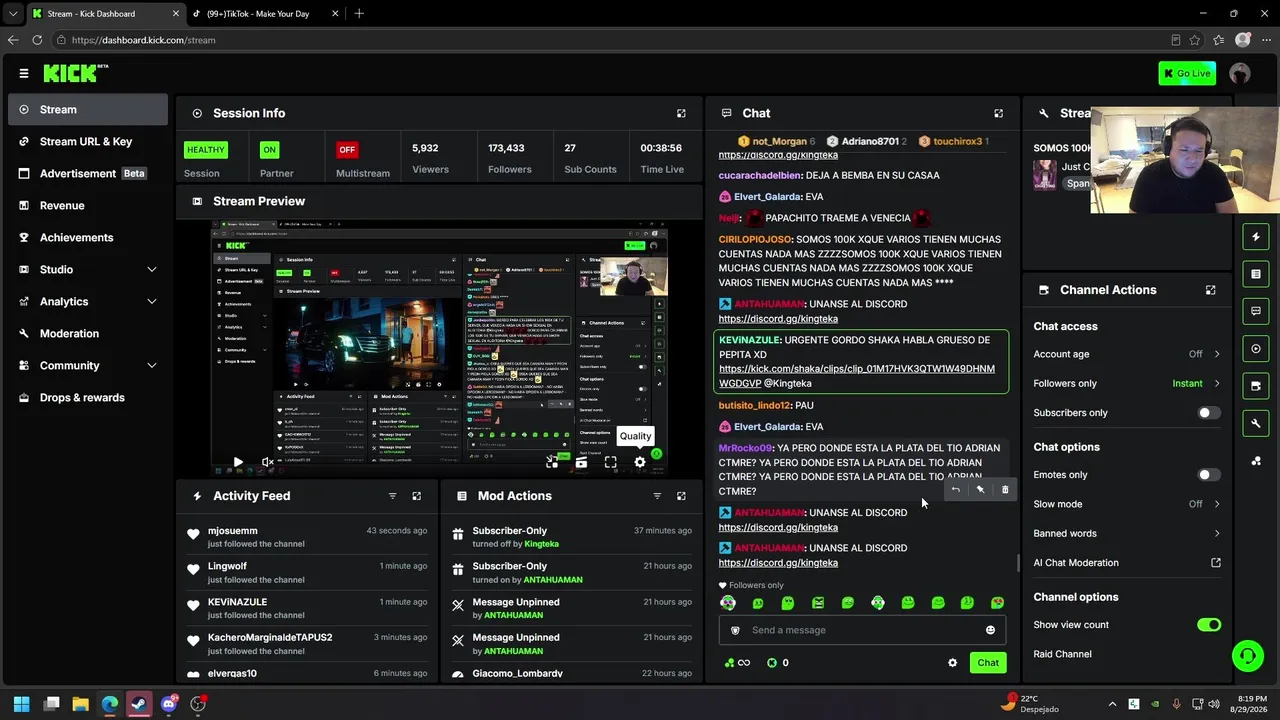Open Moderation page
1280x720 pixels.
(x=88, y=334)
